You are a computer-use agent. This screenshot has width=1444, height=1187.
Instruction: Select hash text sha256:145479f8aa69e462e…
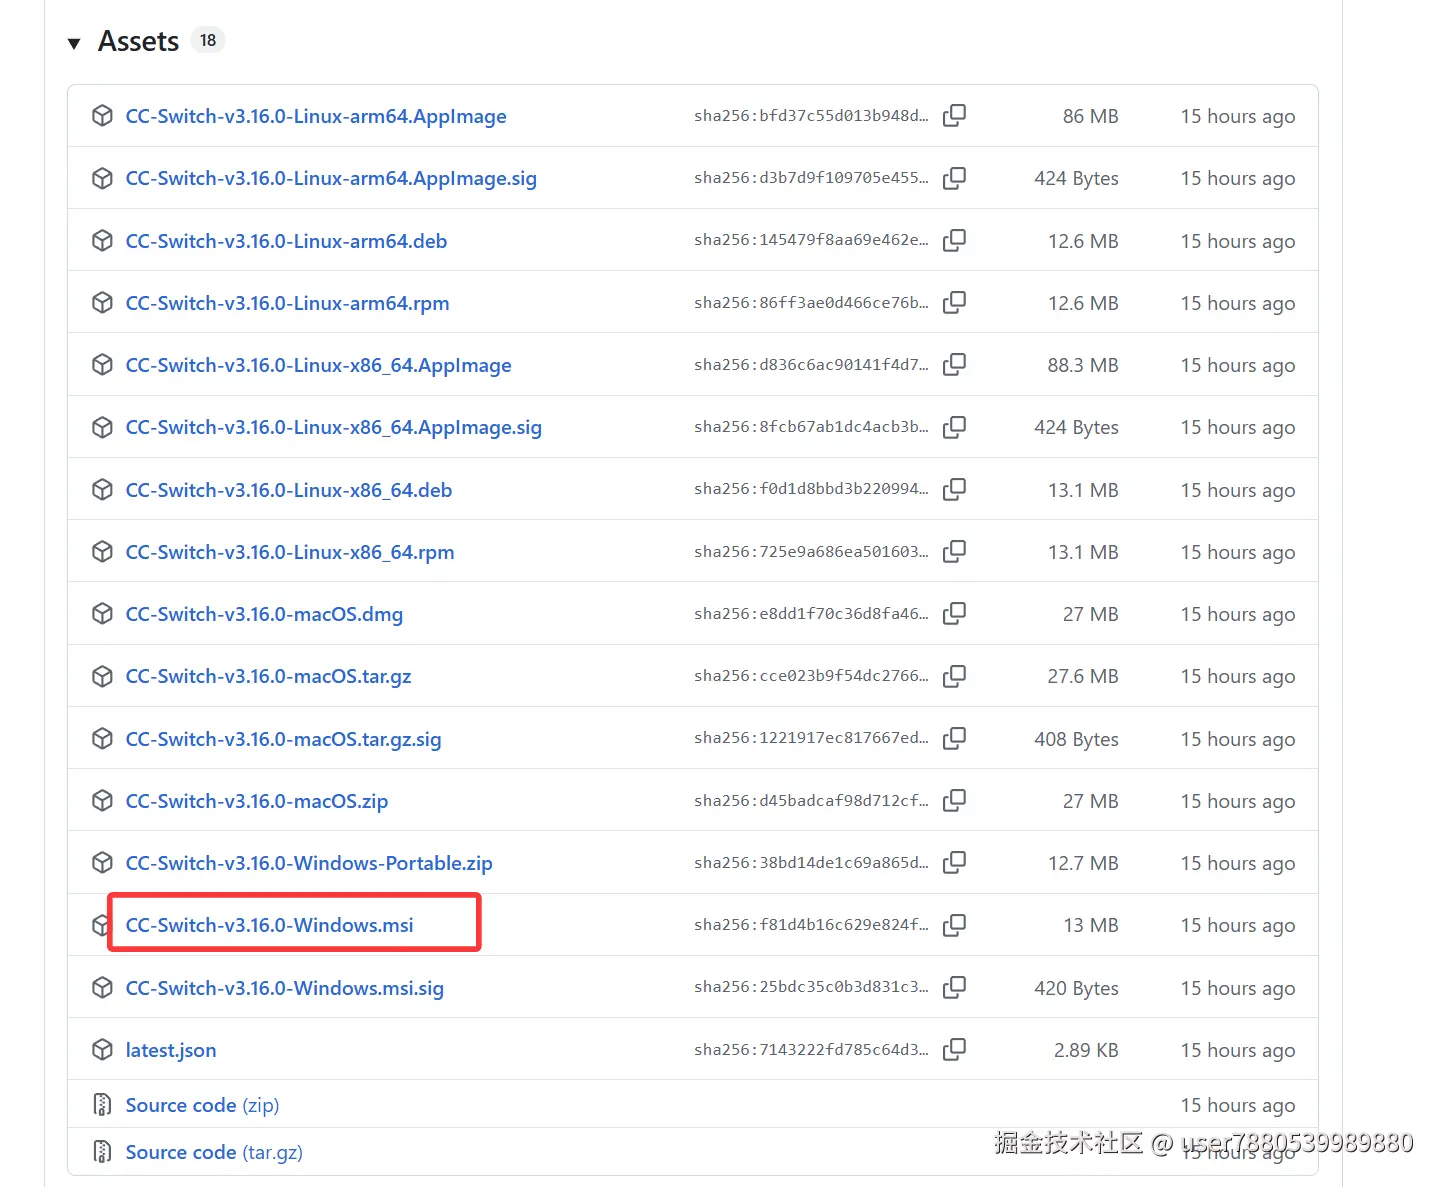pyautogui.click(x=811, y=240)
